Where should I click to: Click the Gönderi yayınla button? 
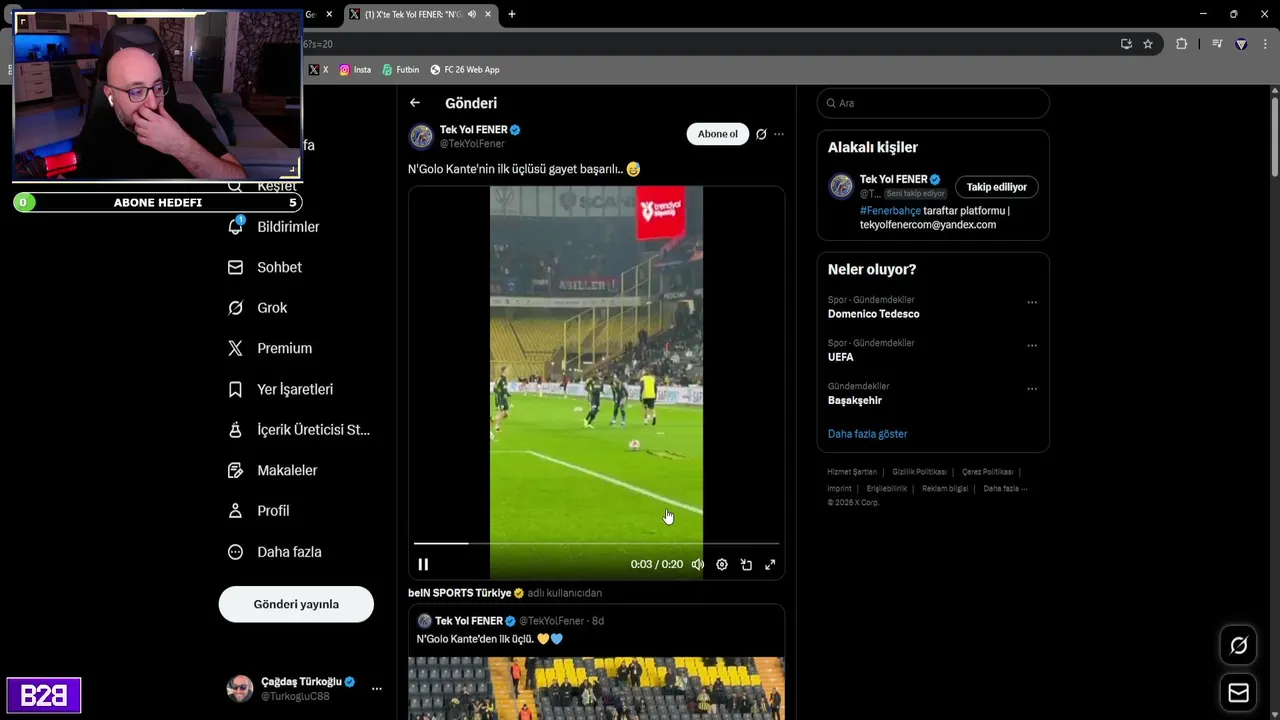pyautogui.click(x=296, y=604)
